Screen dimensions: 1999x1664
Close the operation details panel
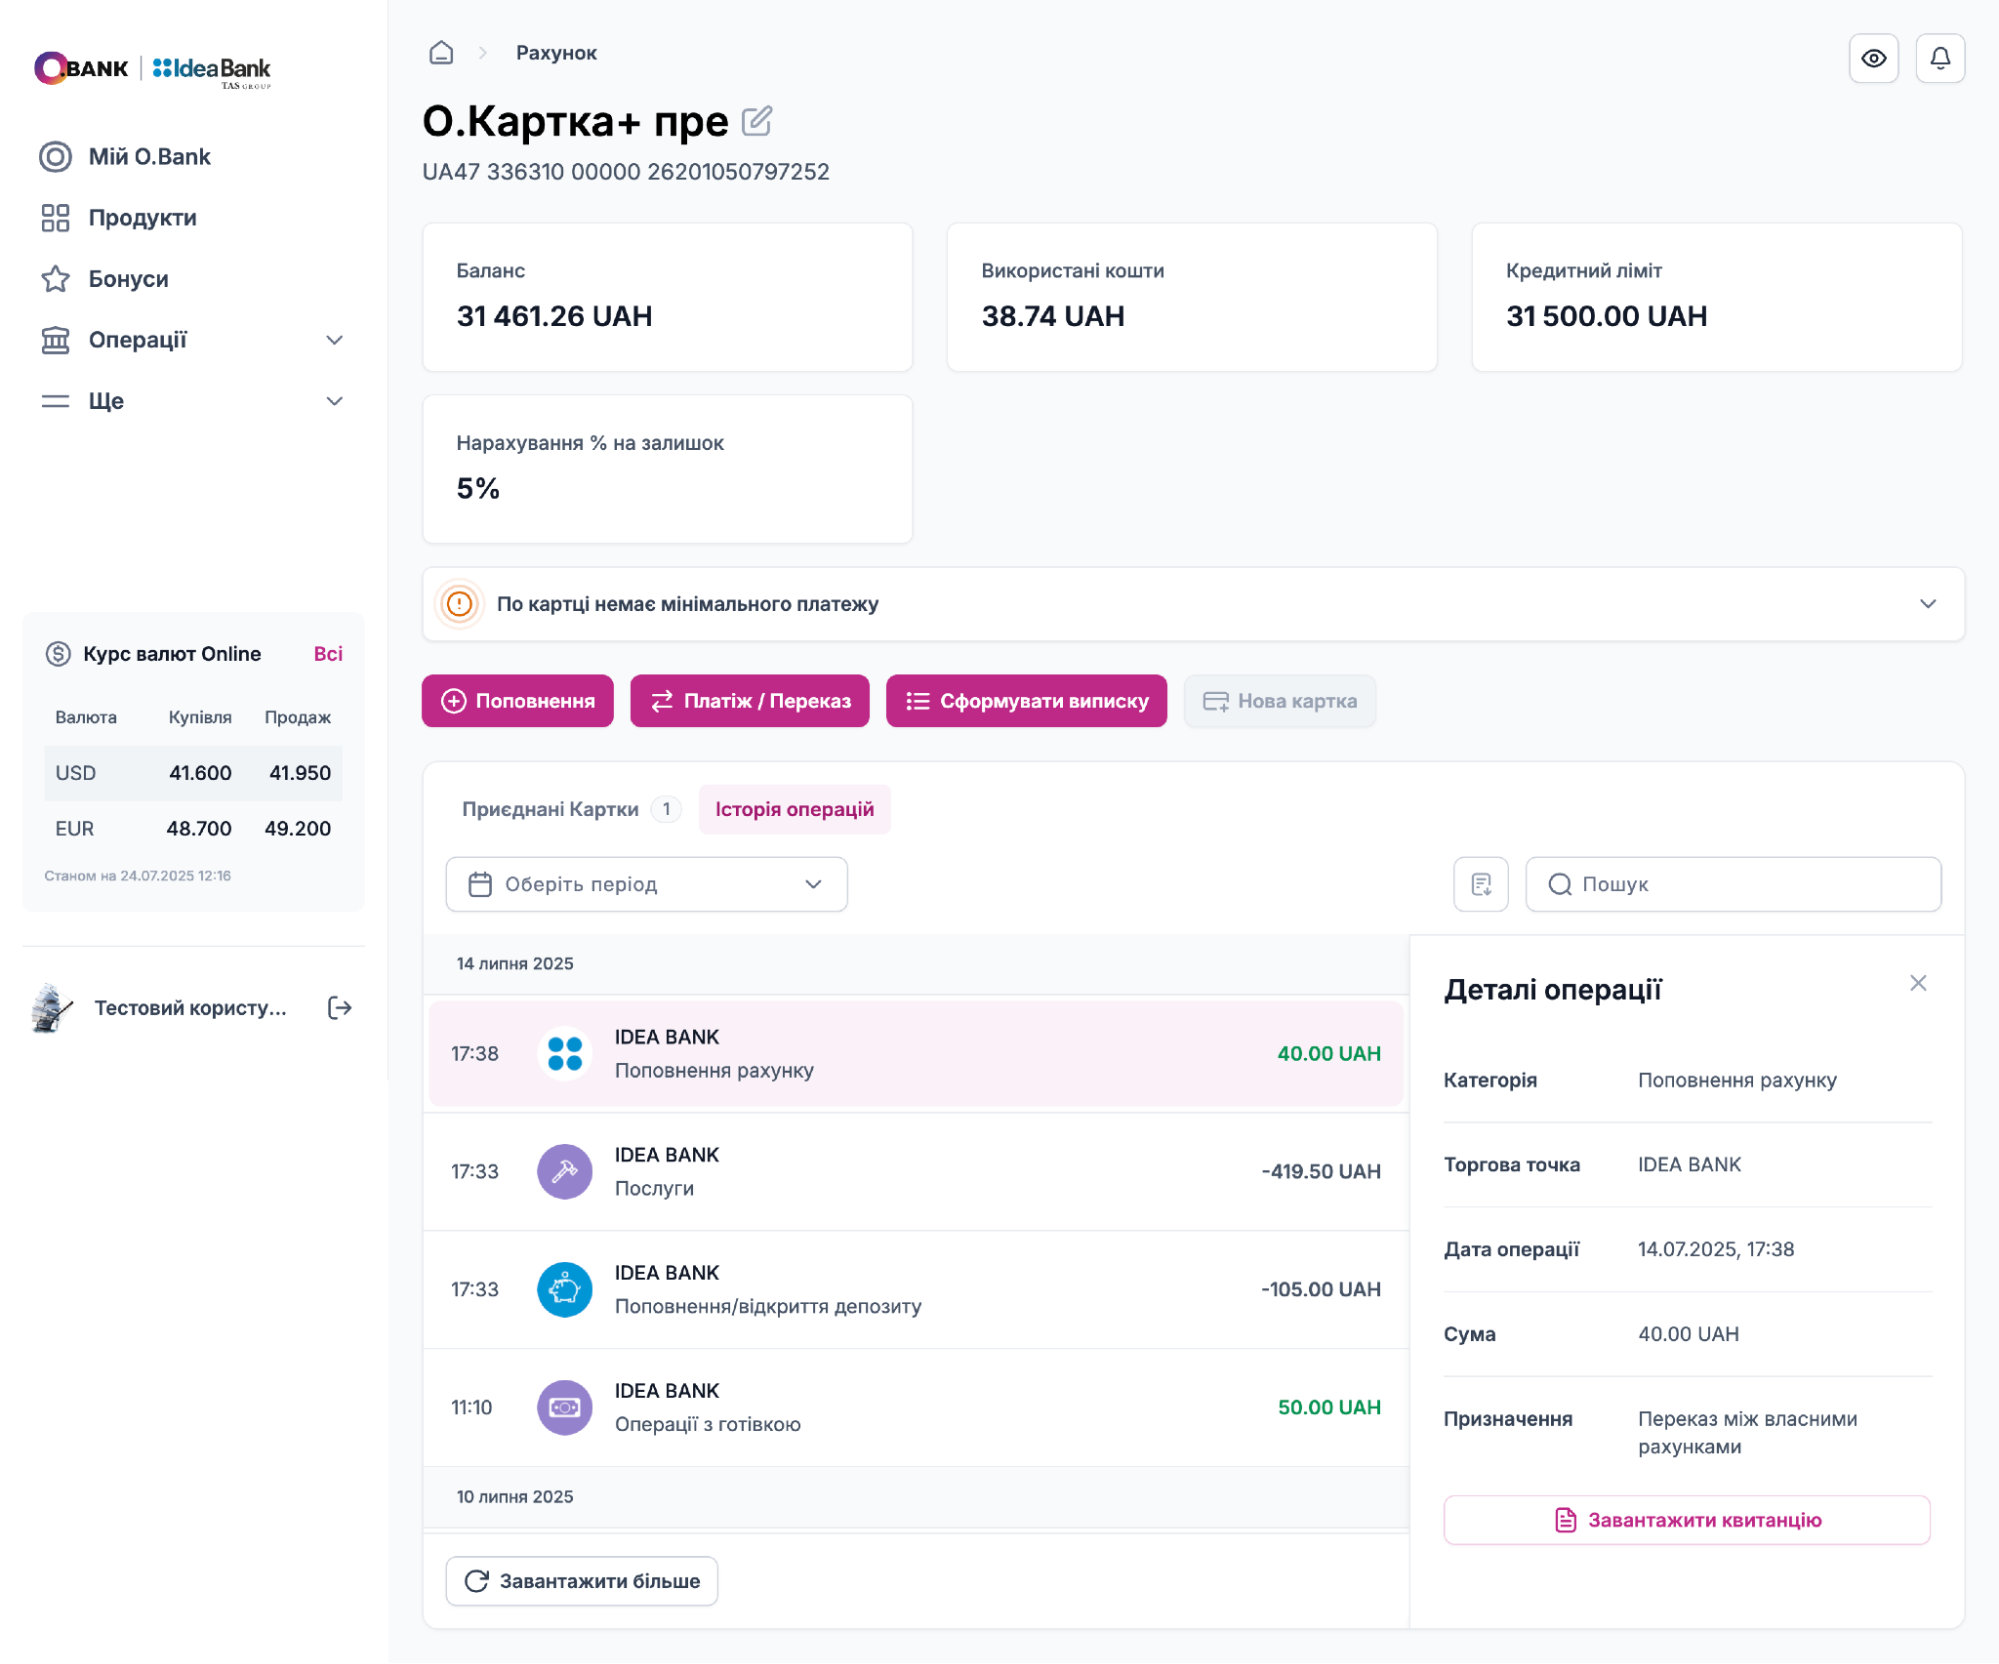tap(1917, 983)
